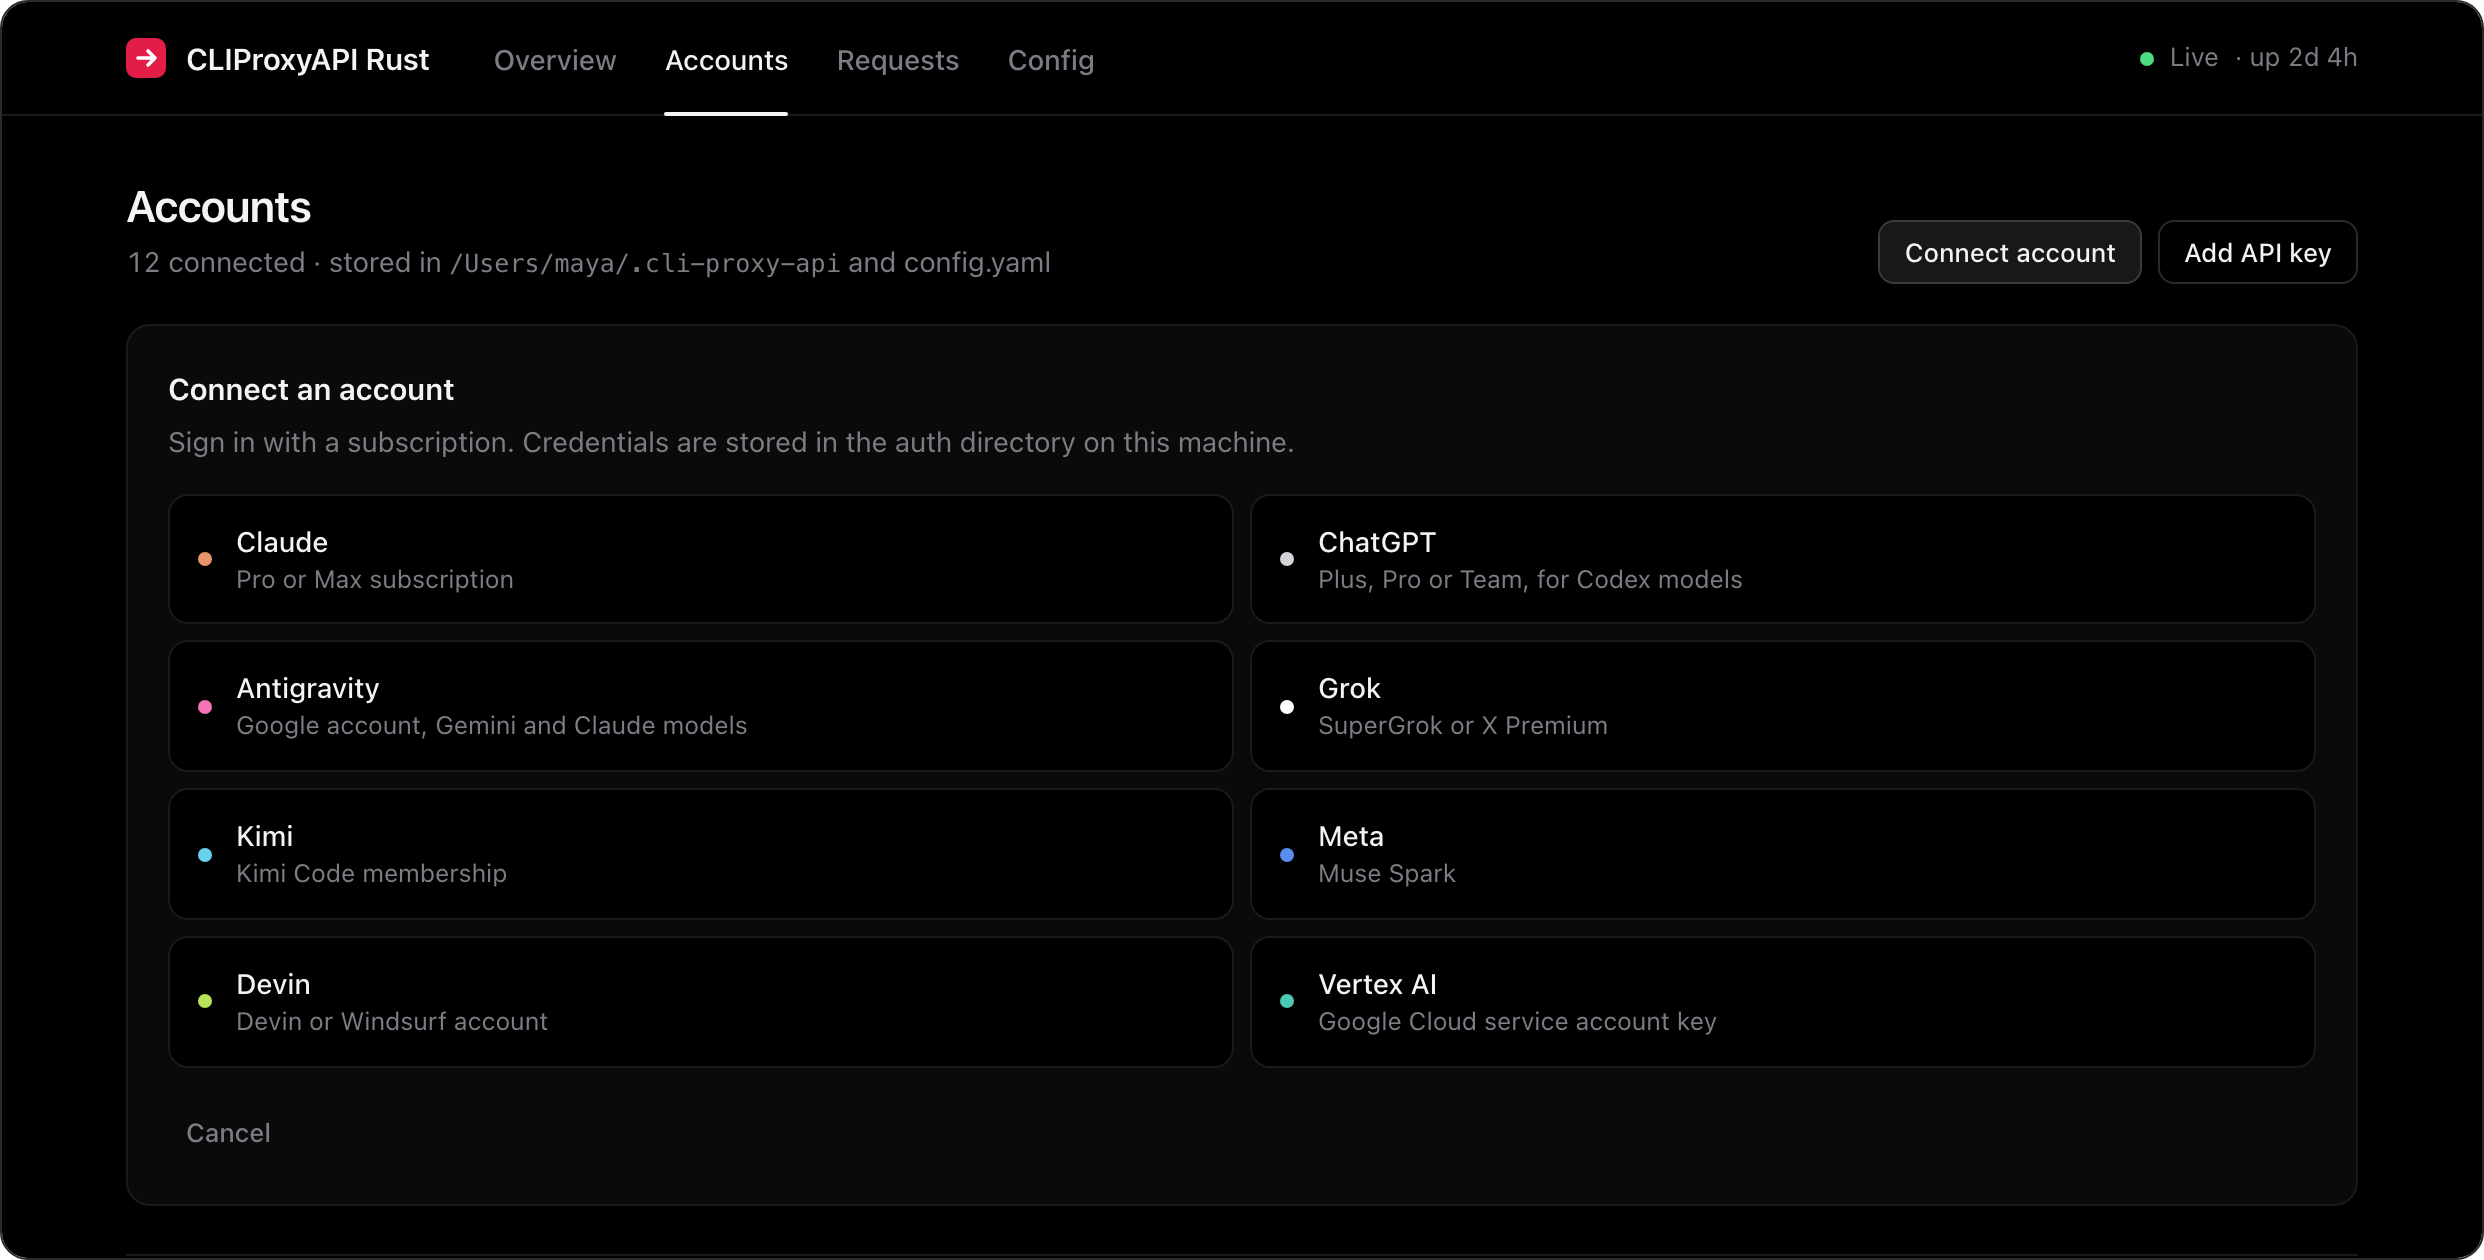Cancel the connect account panel
The width and height of the screenshot is (2484, 1260).
tap(228, 1133)
